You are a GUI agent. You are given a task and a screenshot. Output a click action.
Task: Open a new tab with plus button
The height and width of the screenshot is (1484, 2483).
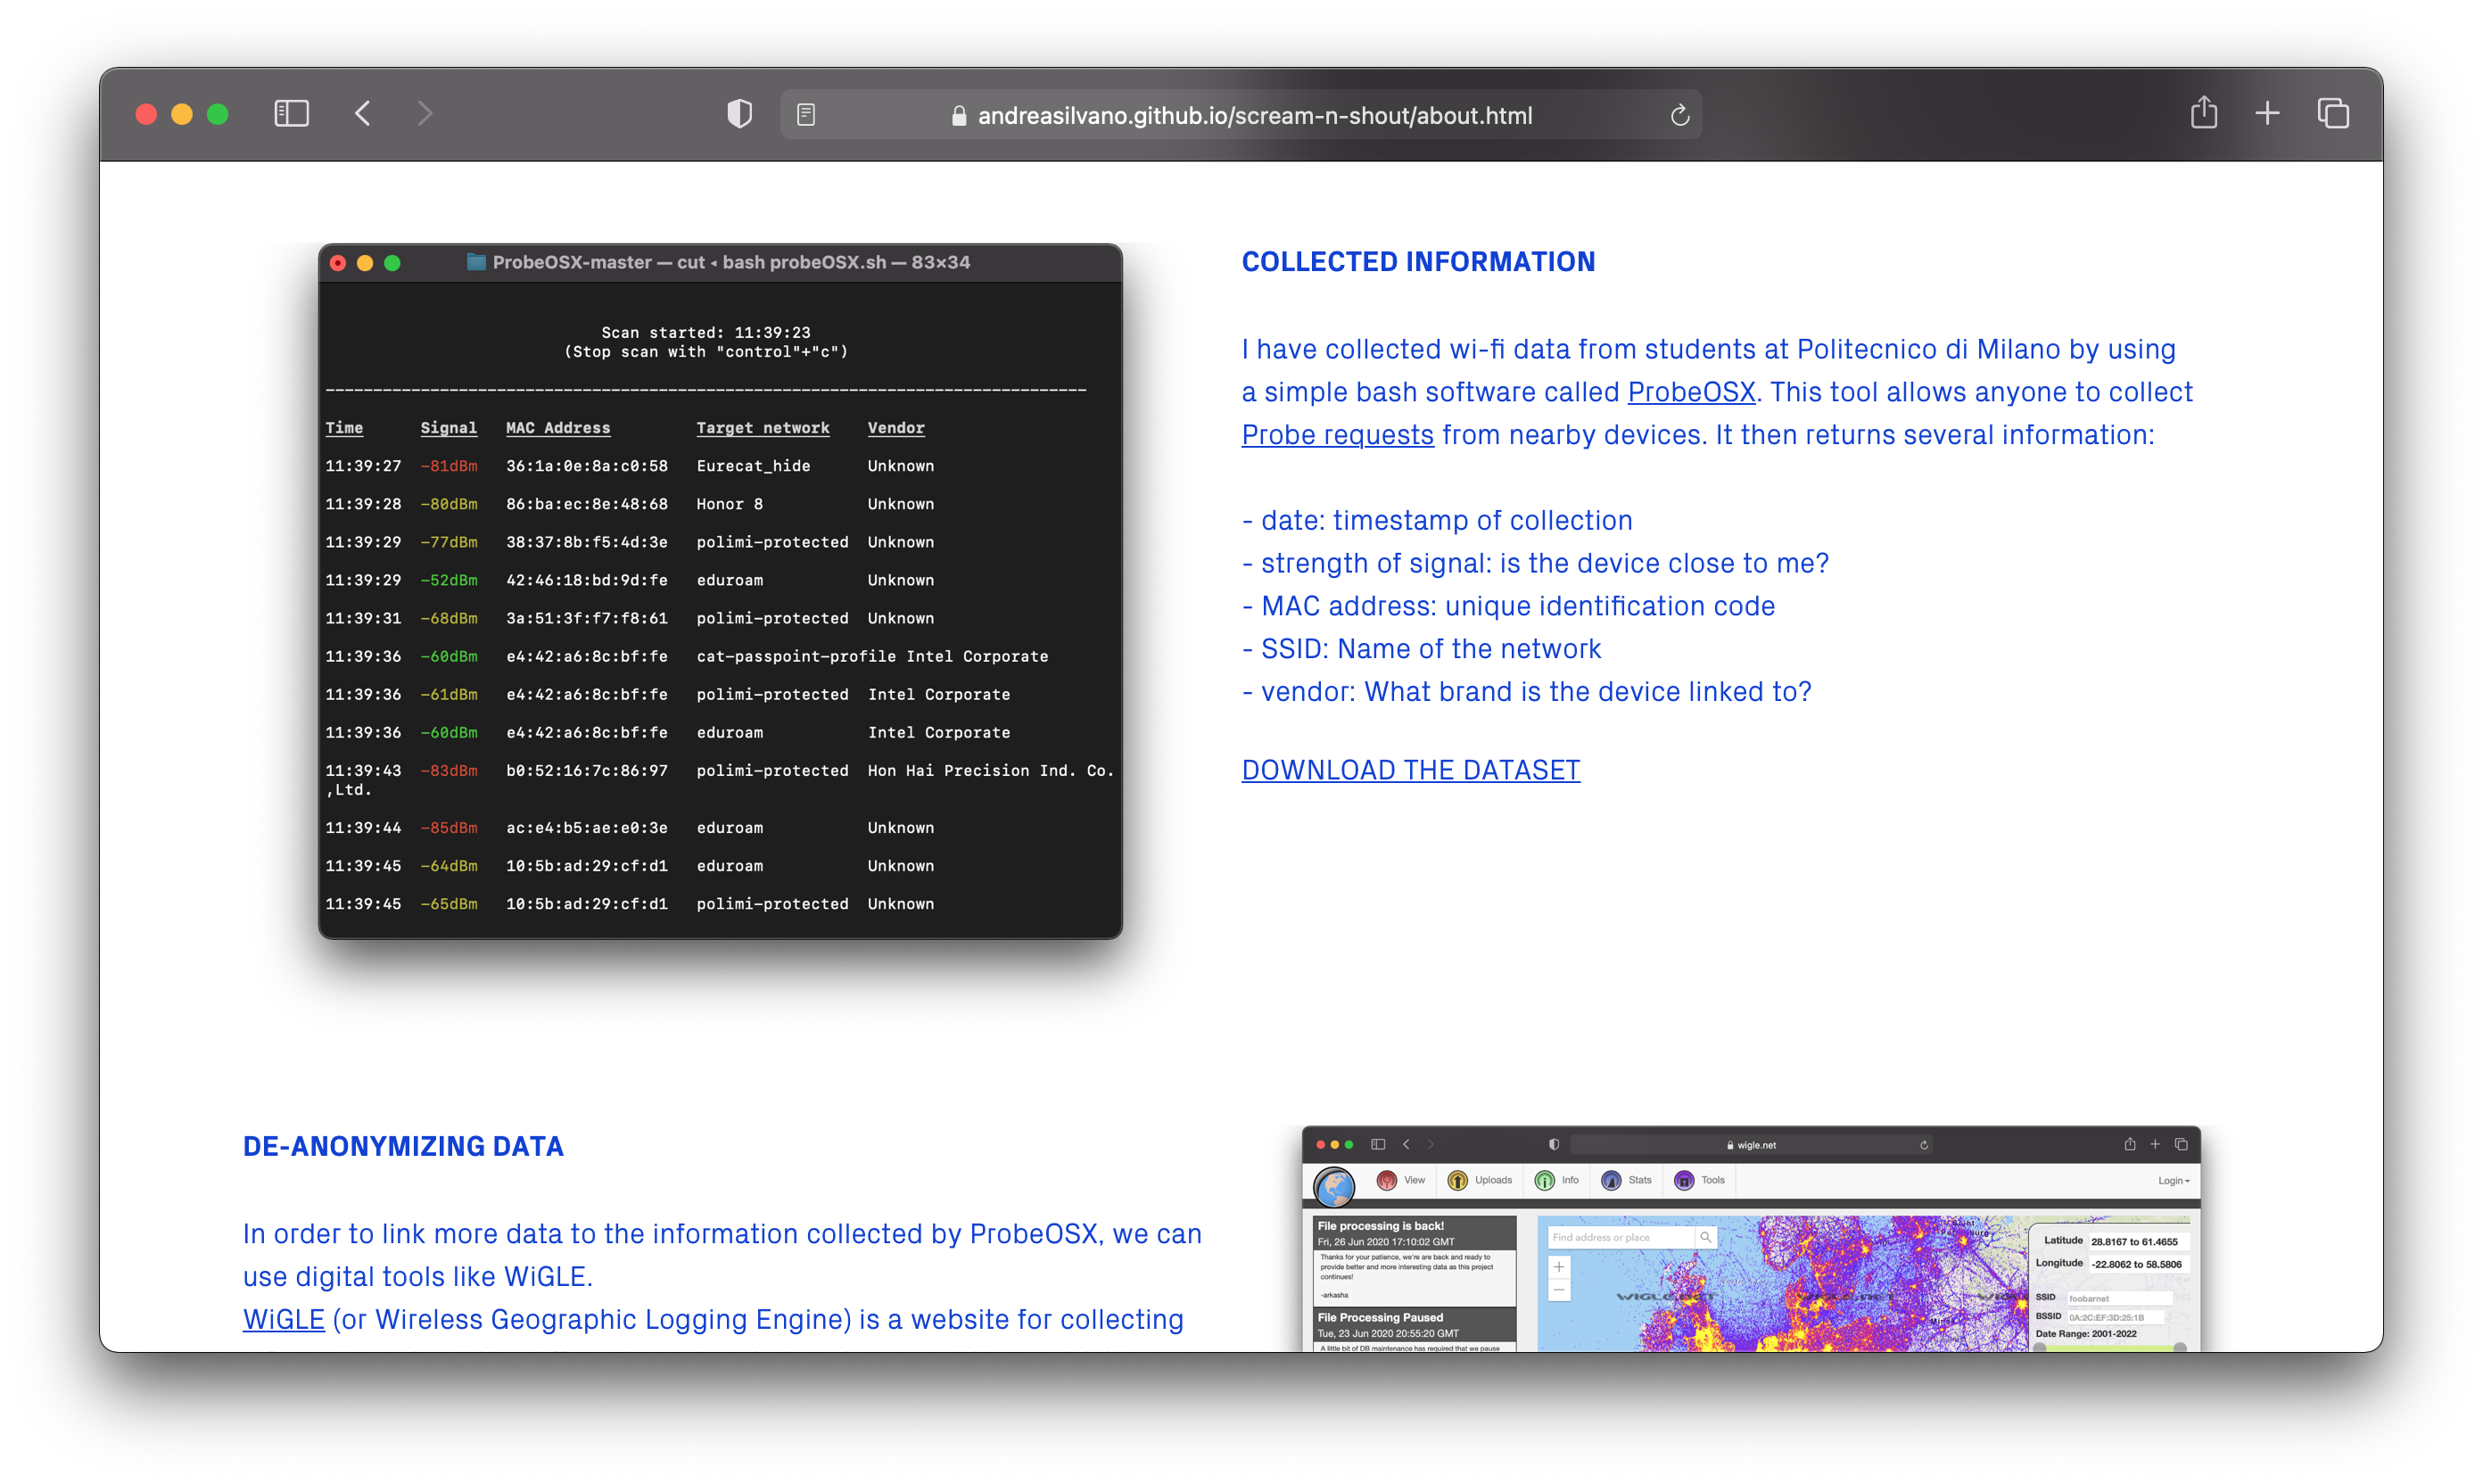[x=2268, y=114]
